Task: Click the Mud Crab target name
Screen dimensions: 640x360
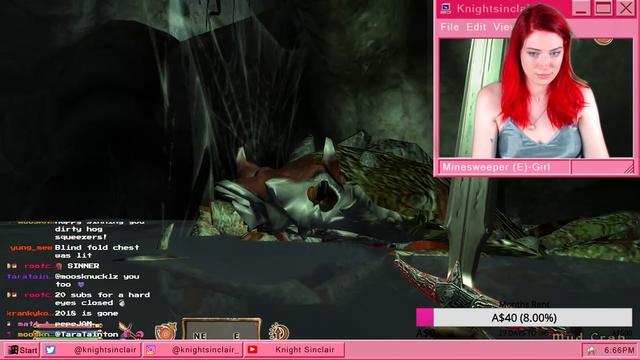Action: click(589, 336)
